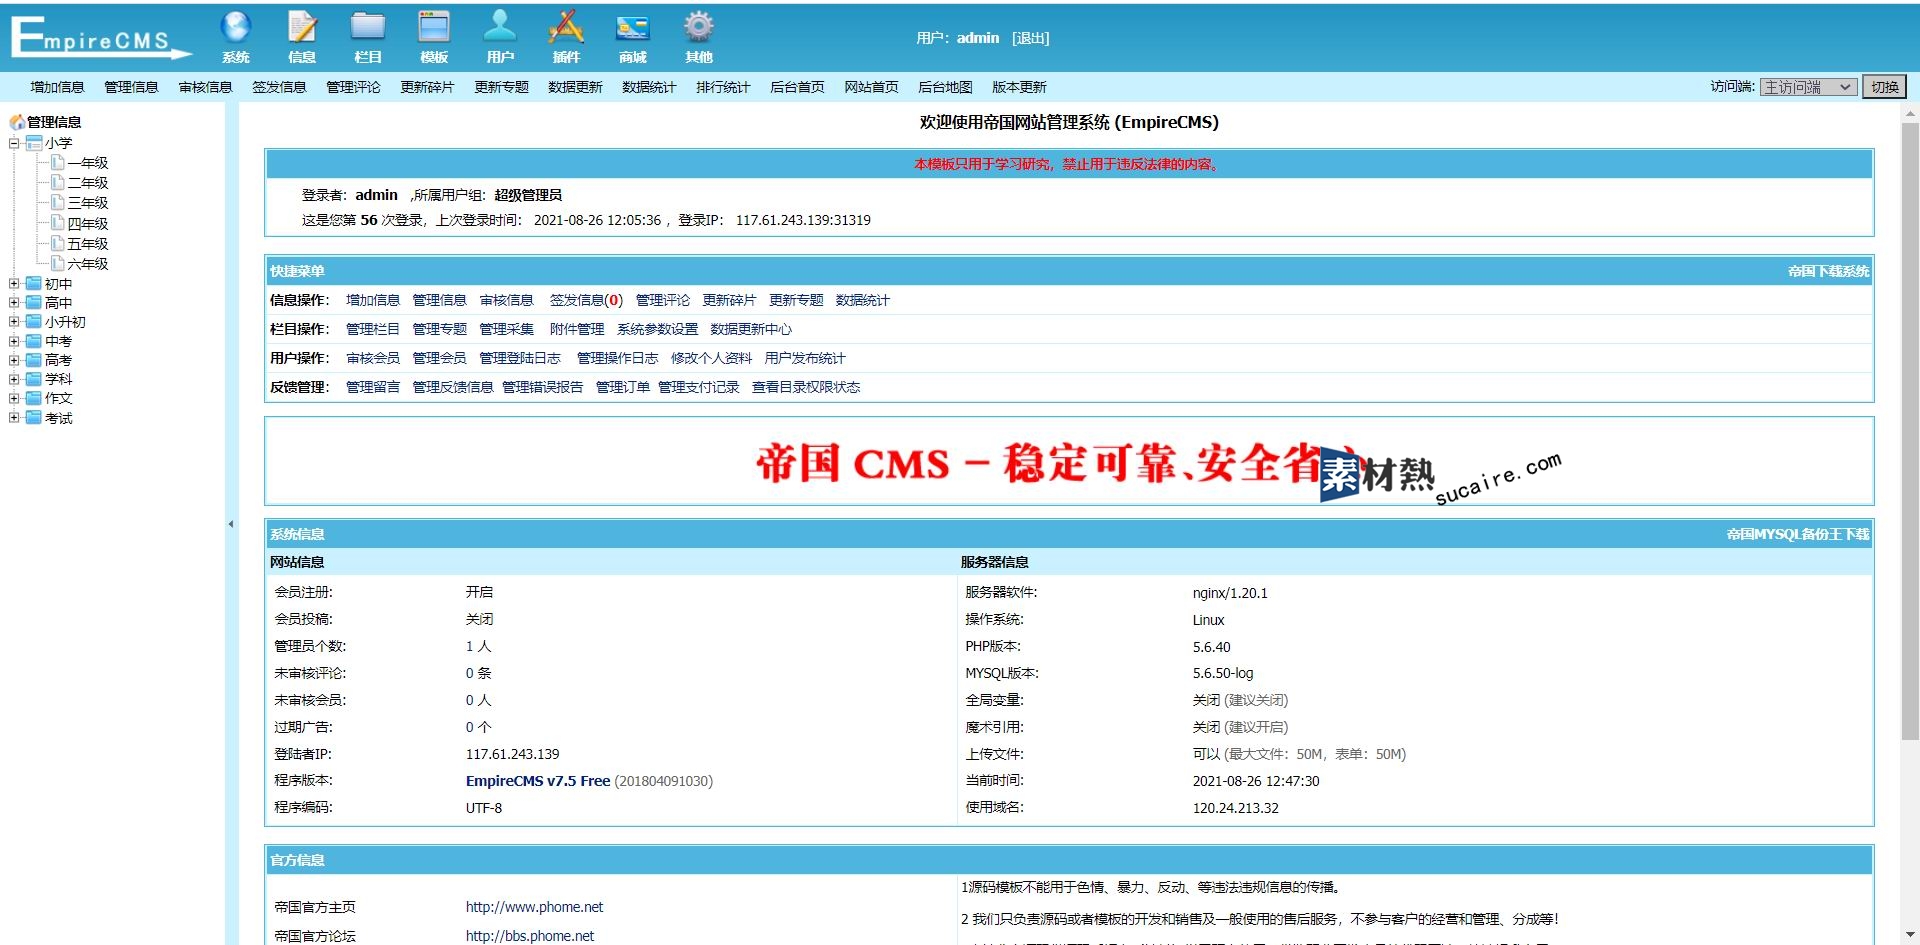This screenshot has width=1920, height=945.
Task: Click the EmpireCMS logo
Action: point(100,38)
